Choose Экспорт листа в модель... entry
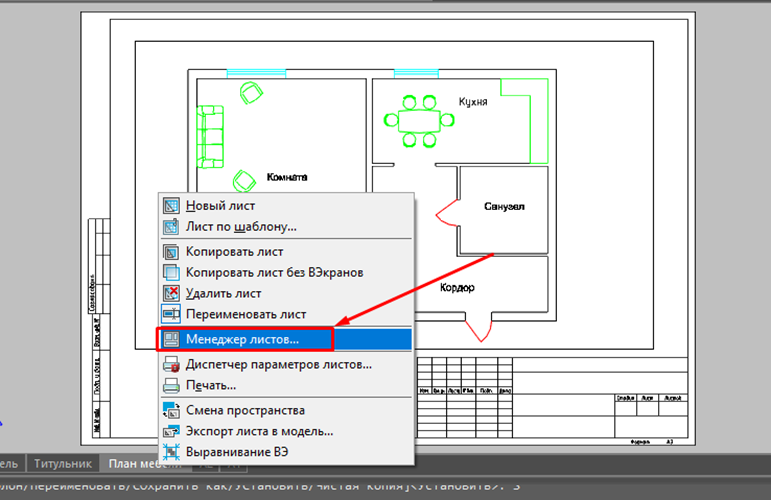The width and height of the screenshot is (771, 500). click(286, 431)
